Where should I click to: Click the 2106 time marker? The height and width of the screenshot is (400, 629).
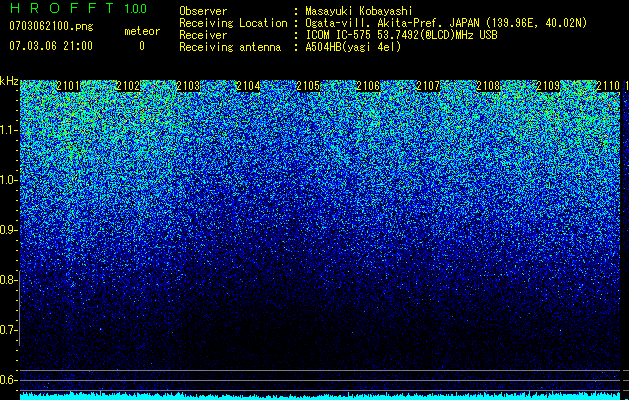[368, 86]
